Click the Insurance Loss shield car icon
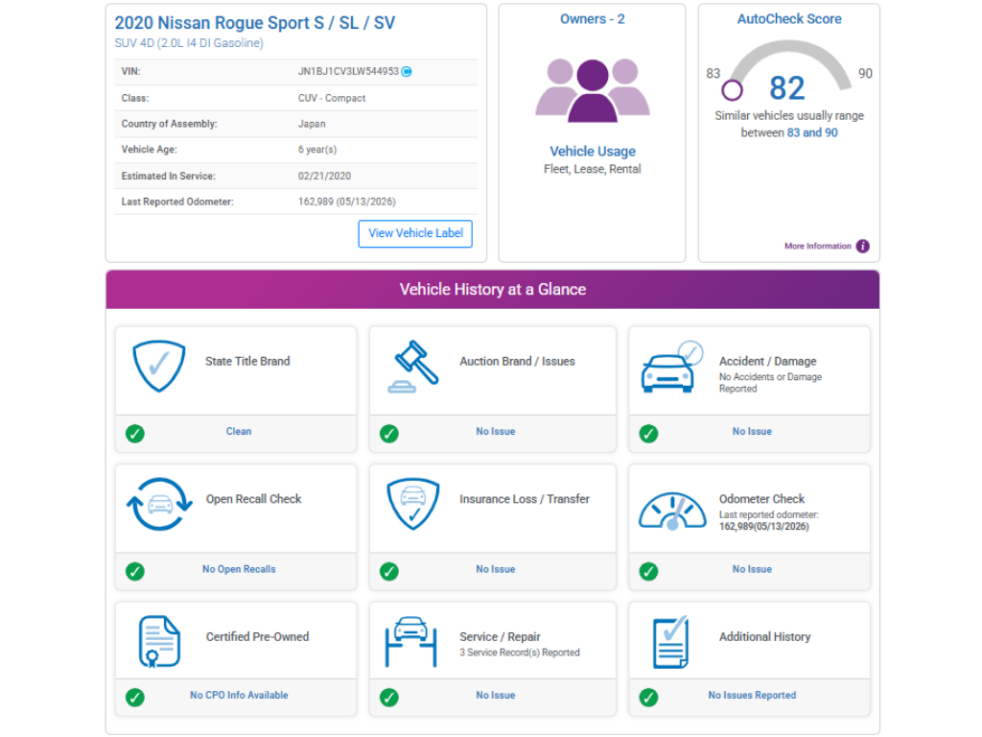This screenshot has width=982, height=737. (x=413, y=504)
